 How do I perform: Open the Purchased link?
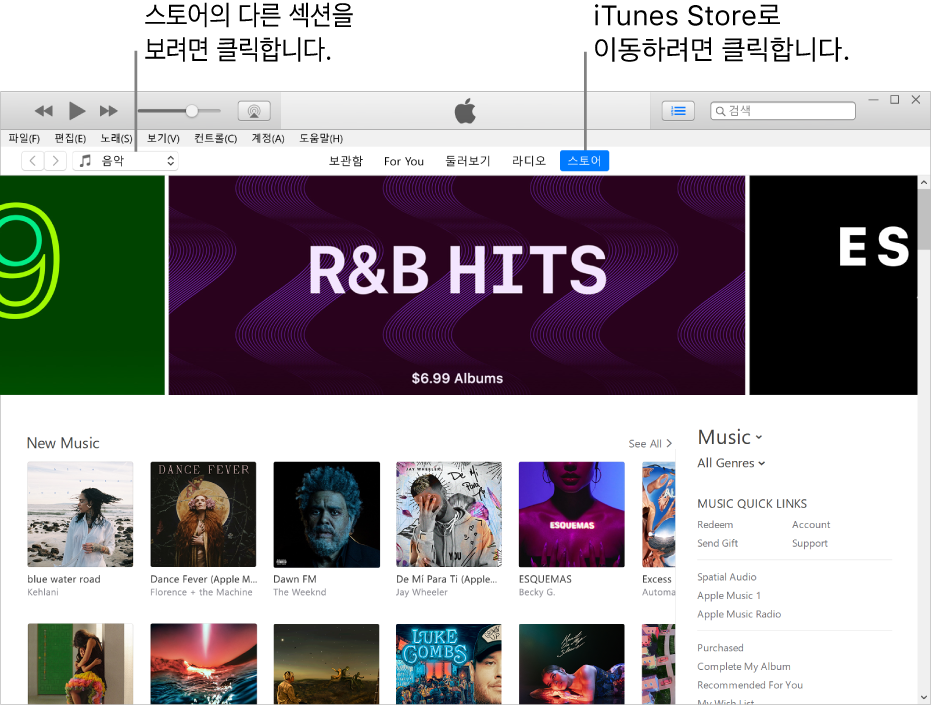click(720, 647)
